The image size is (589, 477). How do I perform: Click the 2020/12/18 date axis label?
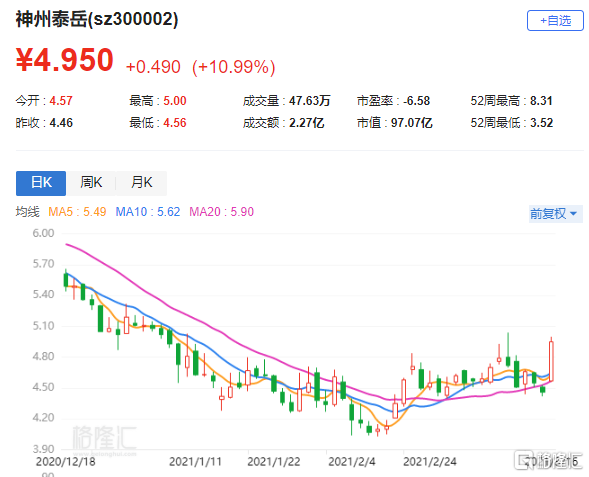[x=66, y=462]
